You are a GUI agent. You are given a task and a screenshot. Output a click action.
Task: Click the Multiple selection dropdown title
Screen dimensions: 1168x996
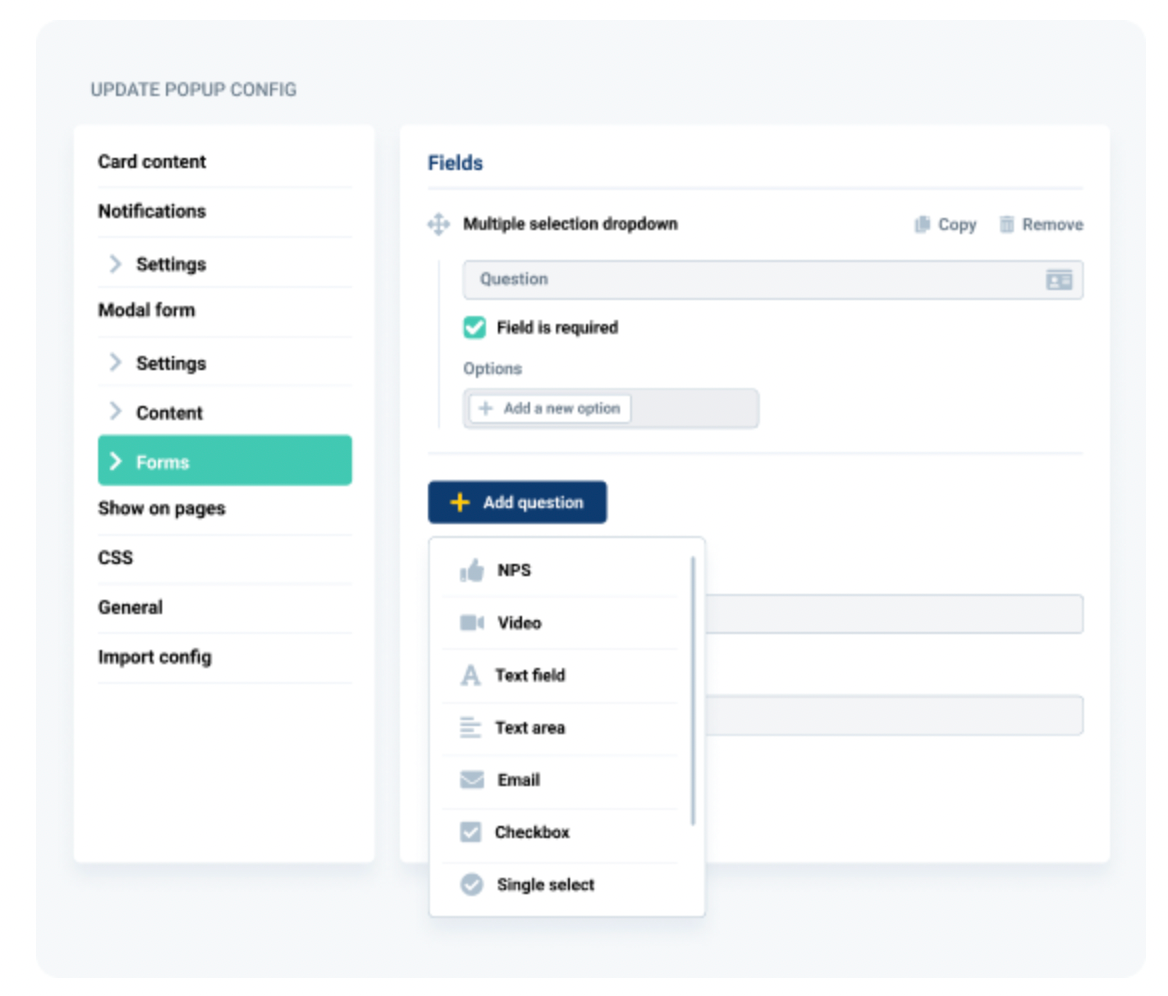click(x=571, y=223)
